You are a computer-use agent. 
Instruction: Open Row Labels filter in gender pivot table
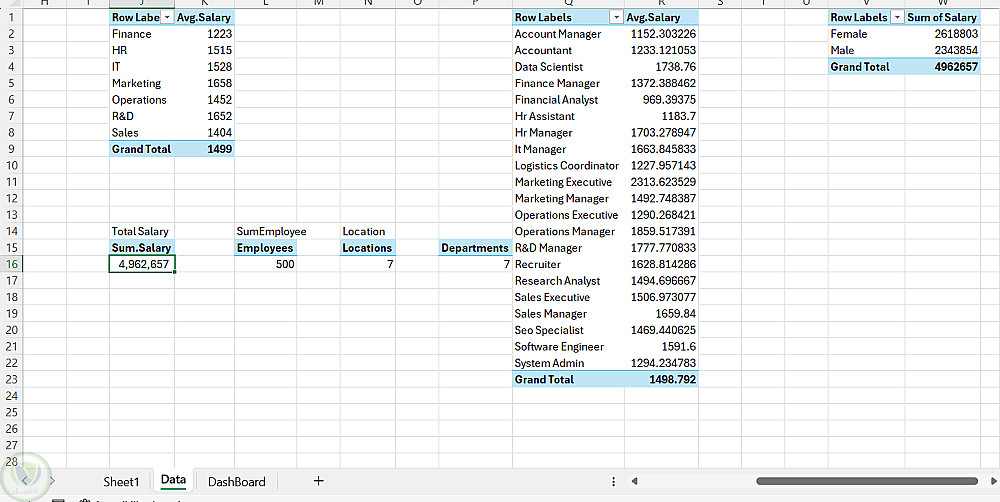pyautogui.click(x=897, y=18)
